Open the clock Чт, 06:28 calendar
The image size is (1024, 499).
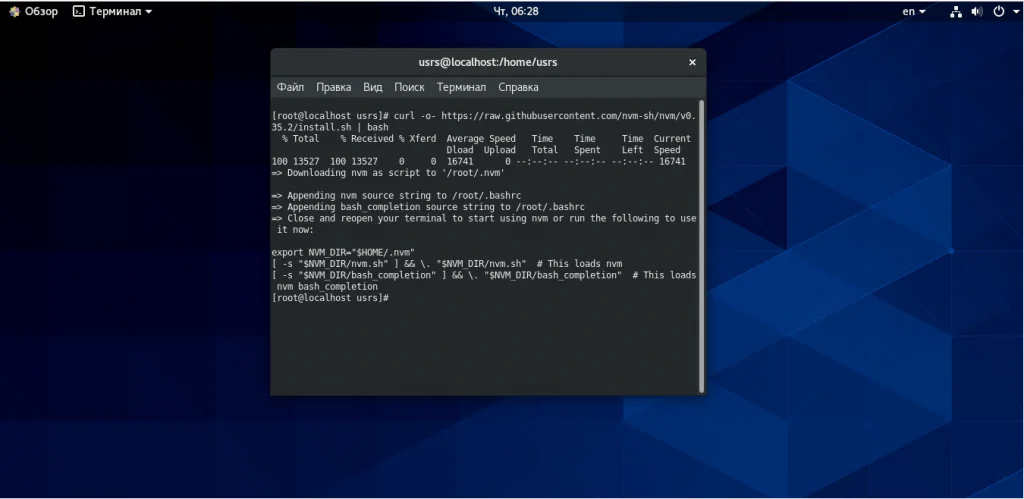[x=516, y=11]
